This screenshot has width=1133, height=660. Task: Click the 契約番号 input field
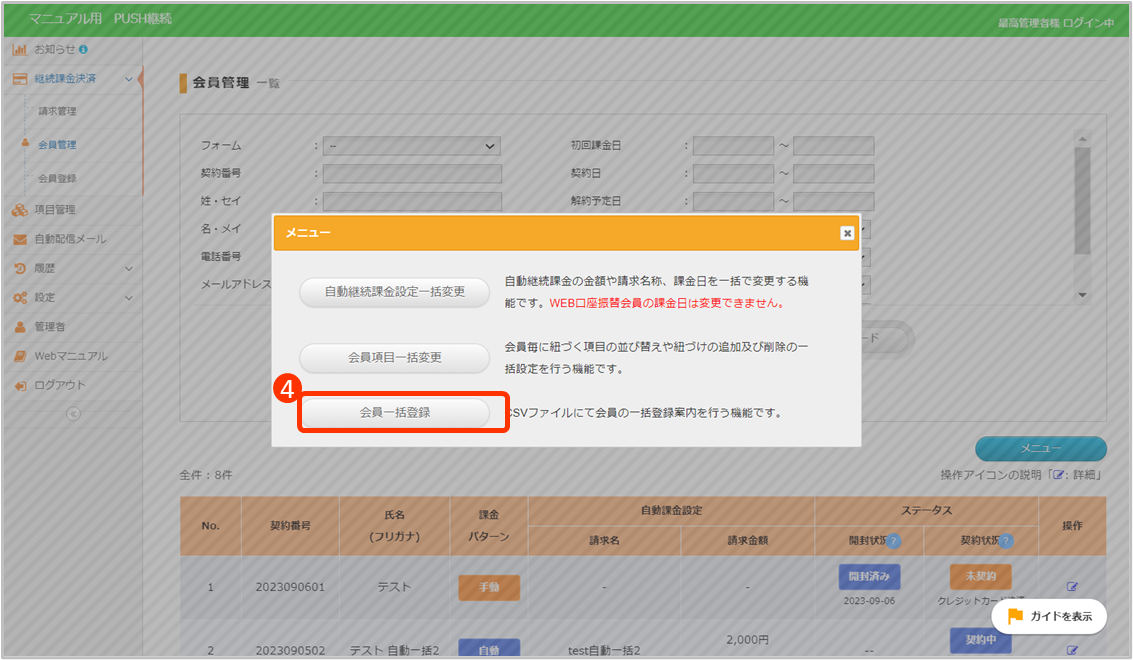click(x=411, y=174)
